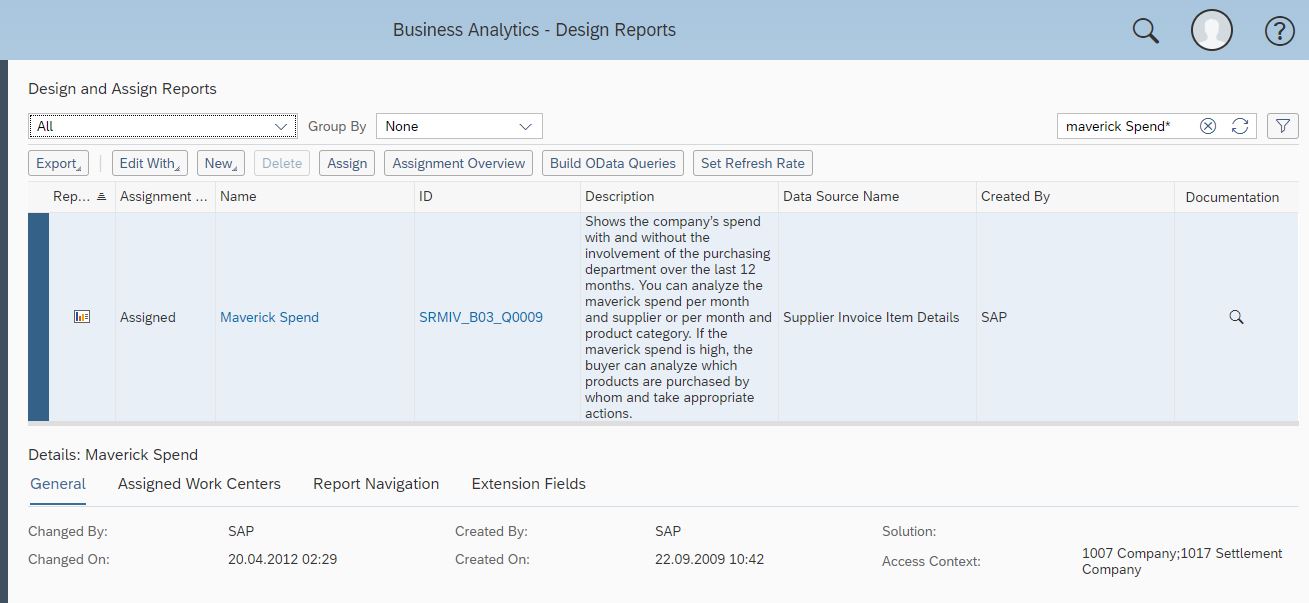Open the Maverick Spend report link

pyautogui.click(x=269, y=317)
